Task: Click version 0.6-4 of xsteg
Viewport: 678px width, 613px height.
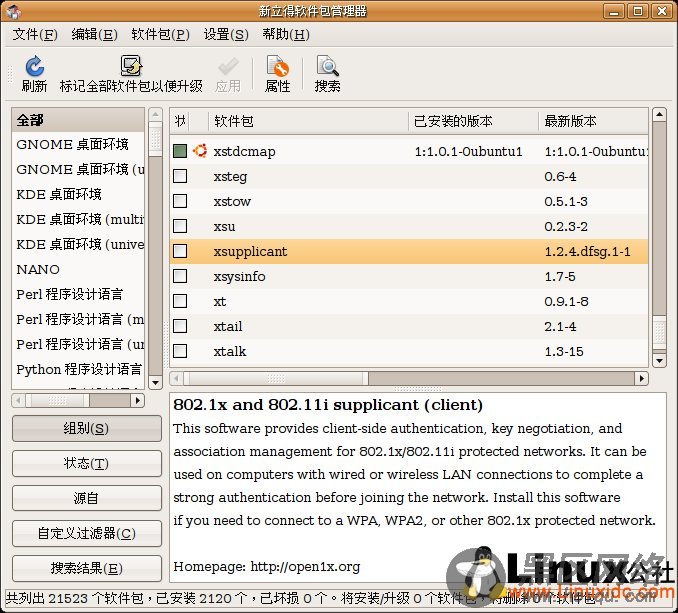Action: coord(560,176)
